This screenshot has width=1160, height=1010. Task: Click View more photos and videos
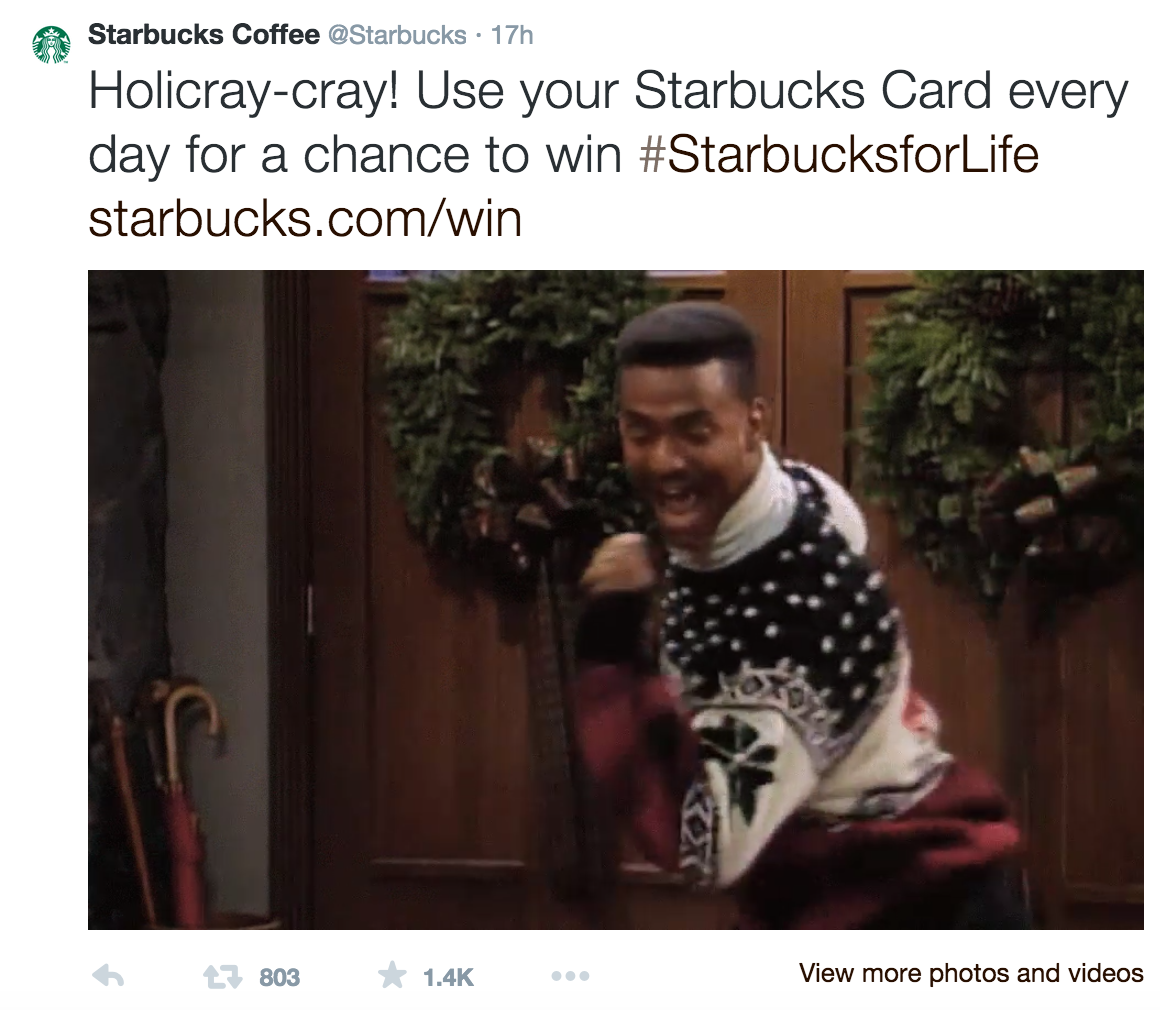(x=971, y=973)
